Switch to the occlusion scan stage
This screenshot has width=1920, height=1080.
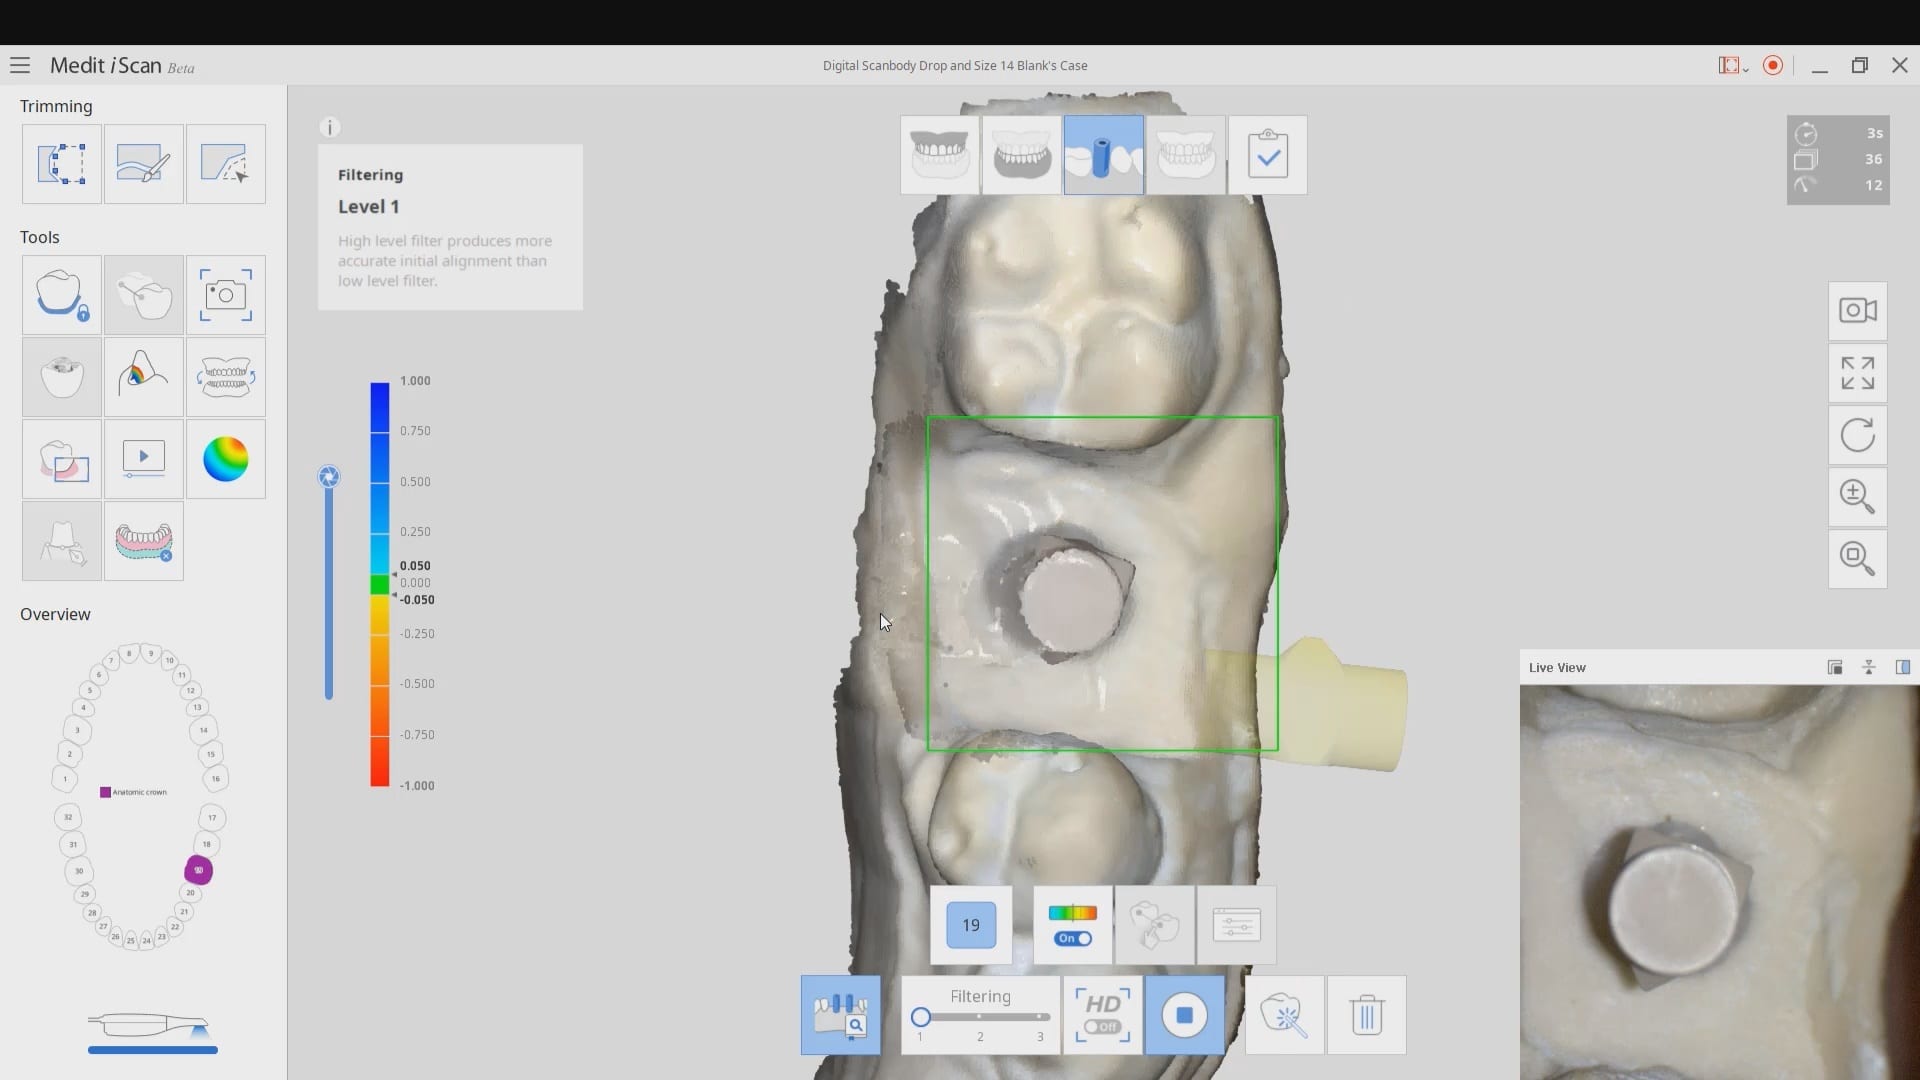(x=1186, y=155)
